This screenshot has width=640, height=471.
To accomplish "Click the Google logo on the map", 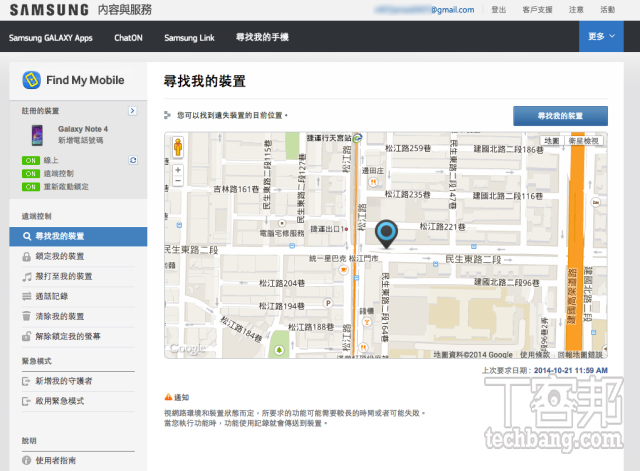I will coord(187,349).
